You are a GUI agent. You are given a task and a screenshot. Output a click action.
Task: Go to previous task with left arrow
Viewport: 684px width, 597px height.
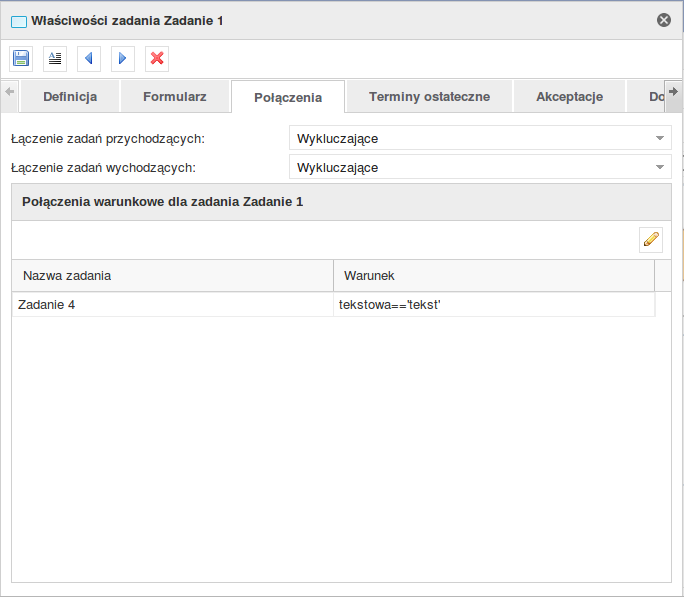pyautogui.click(x=89, y=59)
